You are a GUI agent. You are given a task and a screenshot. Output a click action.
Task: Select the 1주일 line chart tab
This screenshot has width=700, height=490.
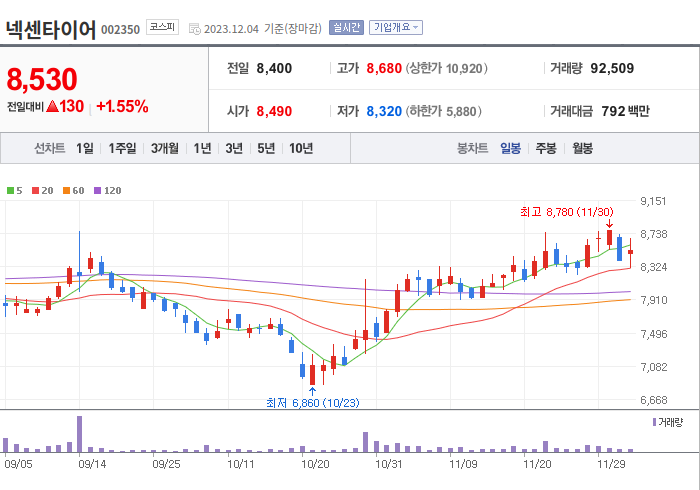coord(122,148)
